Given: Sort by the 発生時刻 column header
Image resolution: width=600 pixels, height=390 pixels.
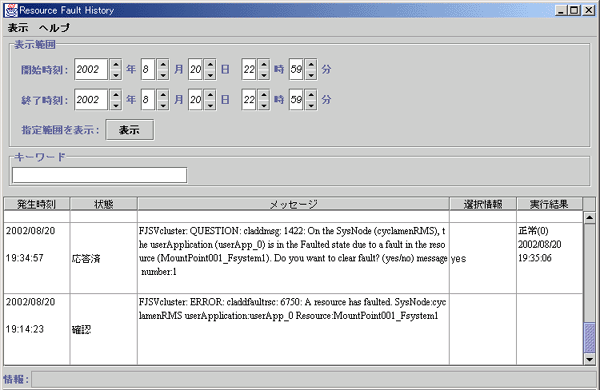Looking at the screenshot, I should tap(37, 204).
